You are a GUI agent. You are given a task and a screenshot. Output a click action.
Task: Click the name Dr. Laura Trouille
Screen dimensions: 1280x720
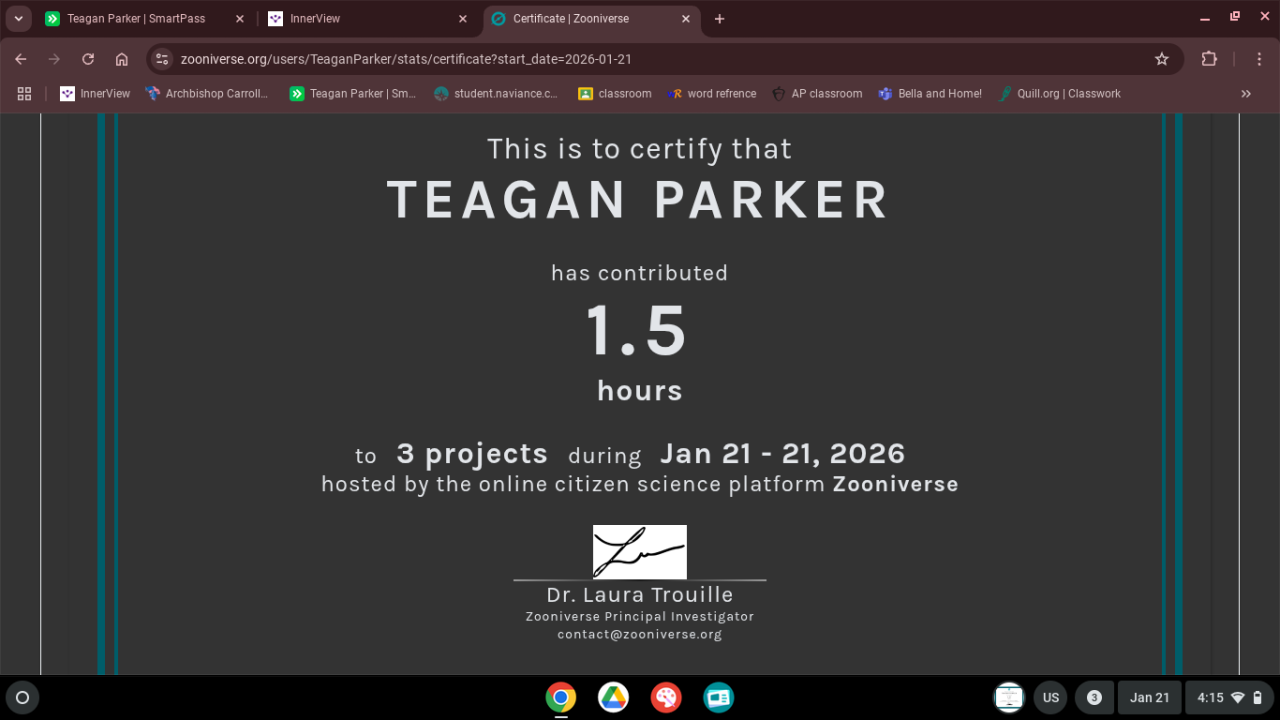640,595
